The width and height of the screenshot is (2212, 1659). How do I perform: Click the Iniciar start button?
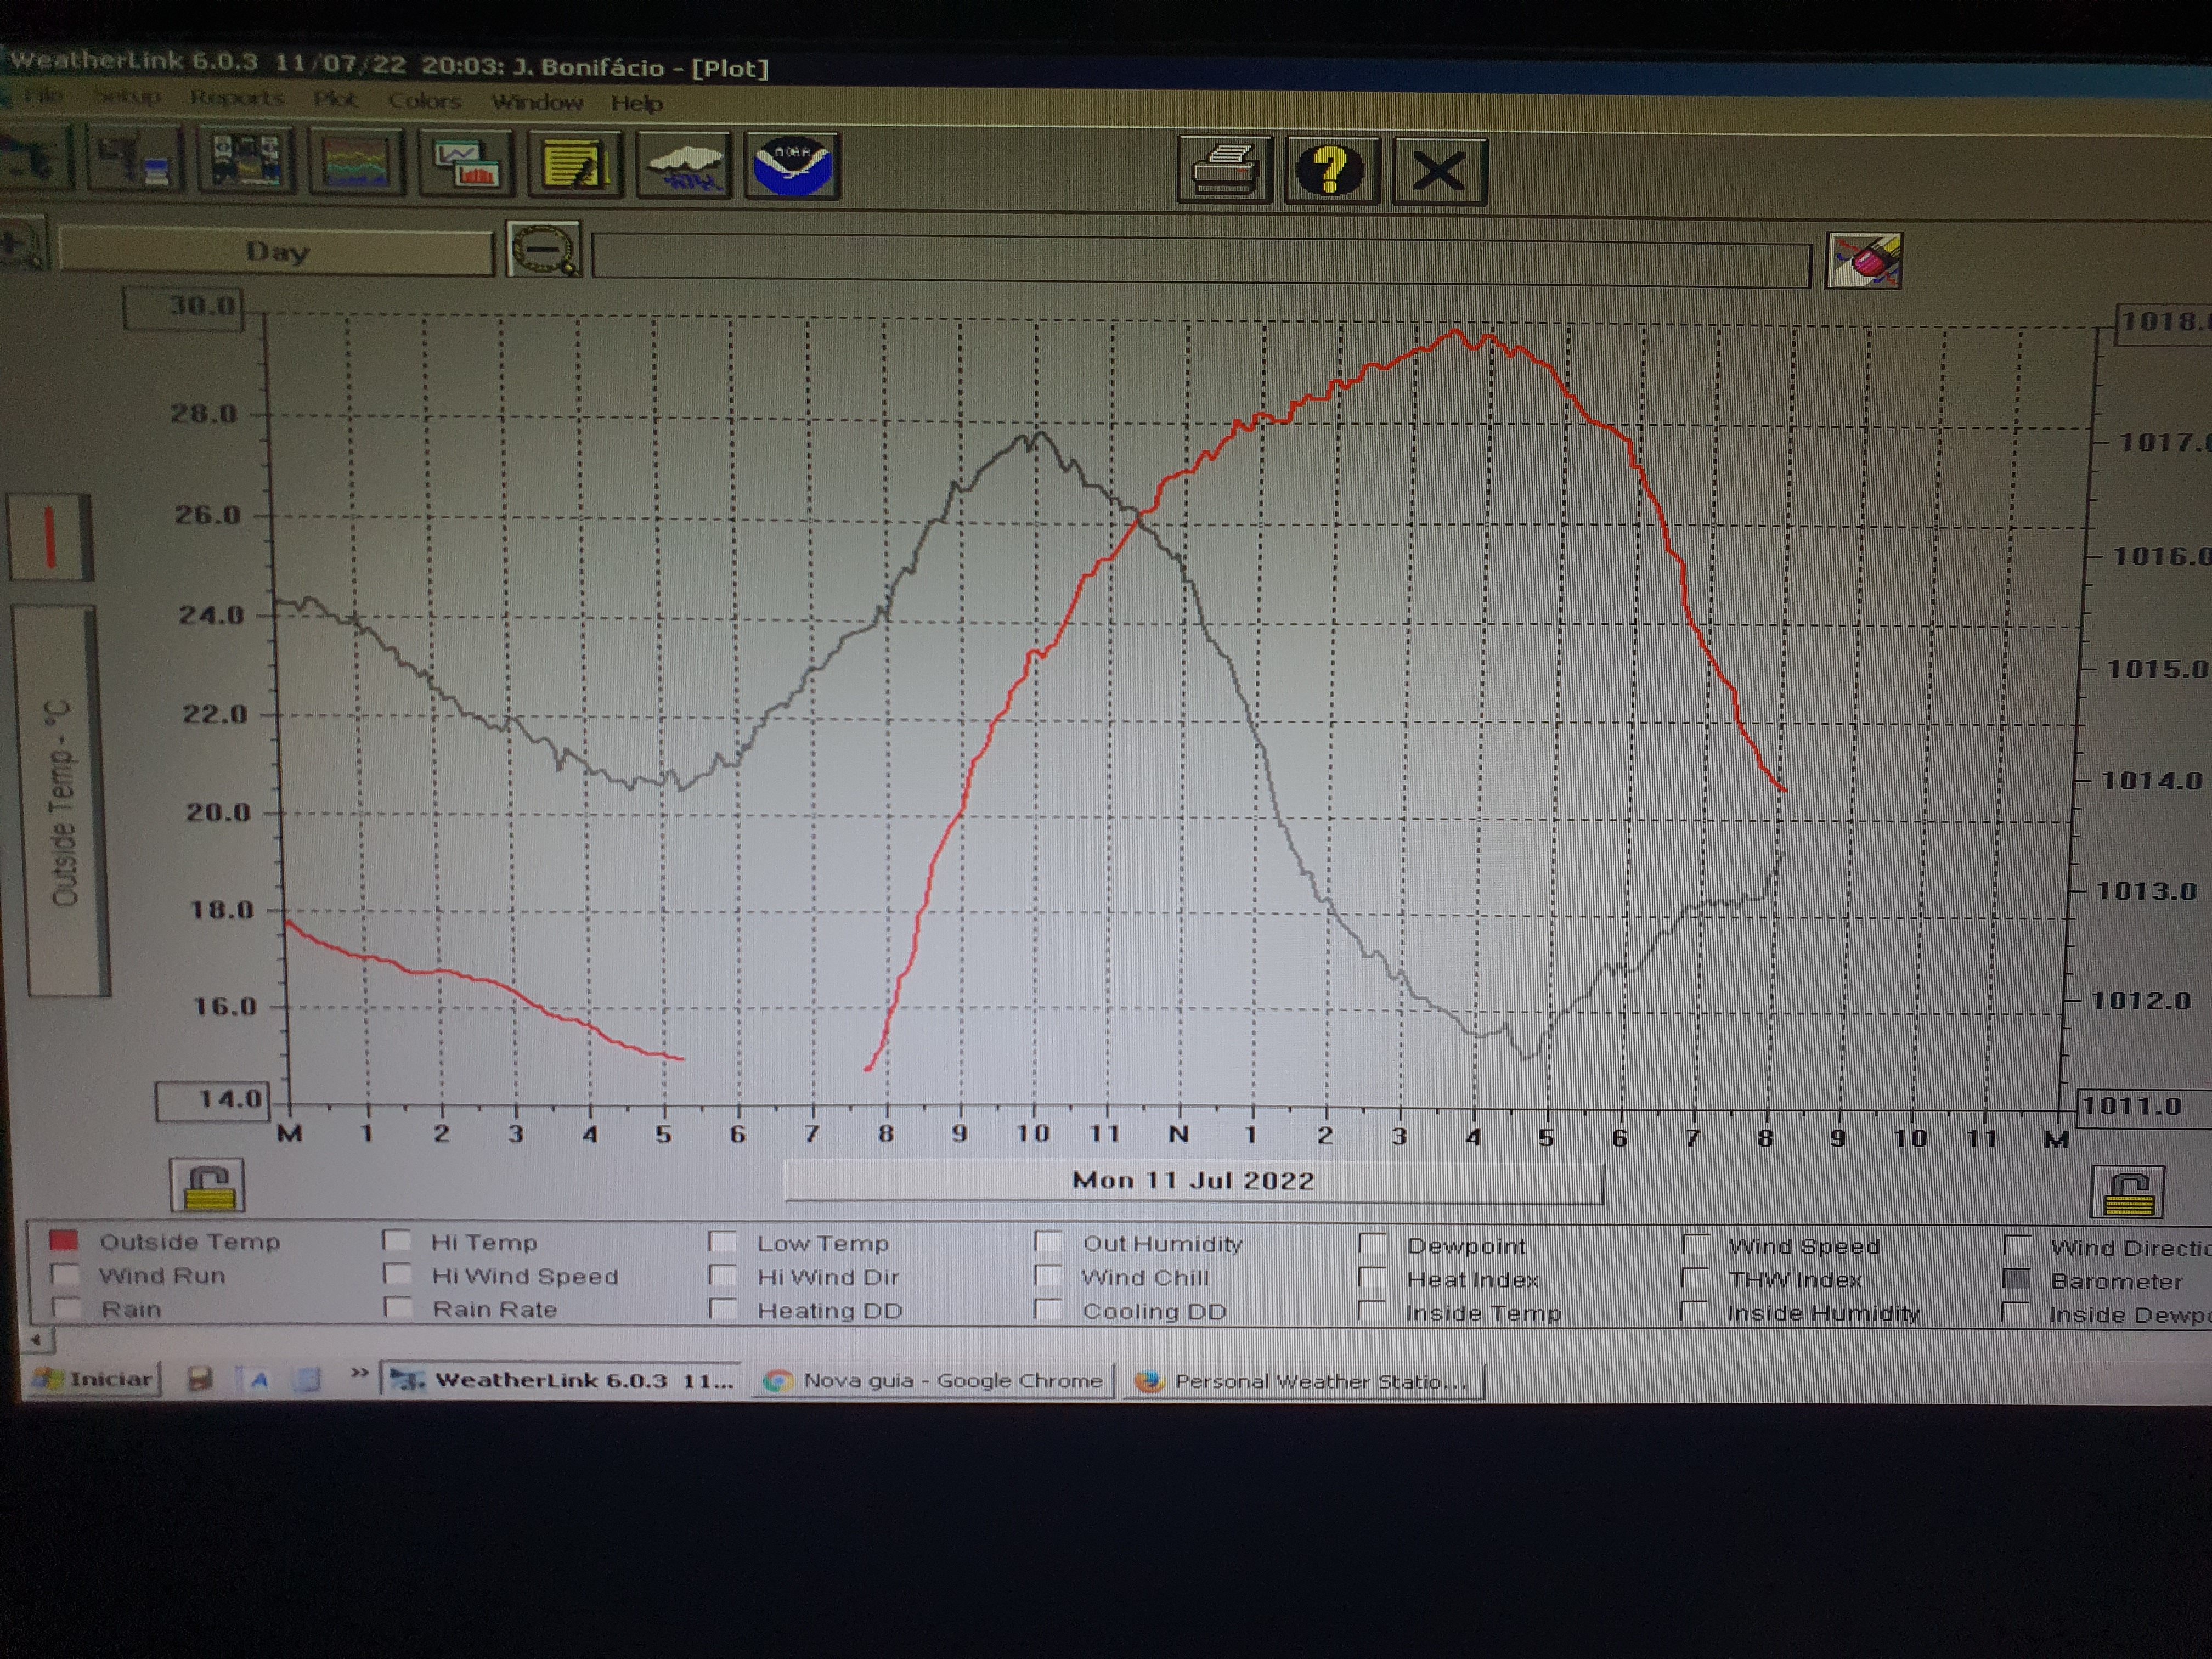[93, 1379]
